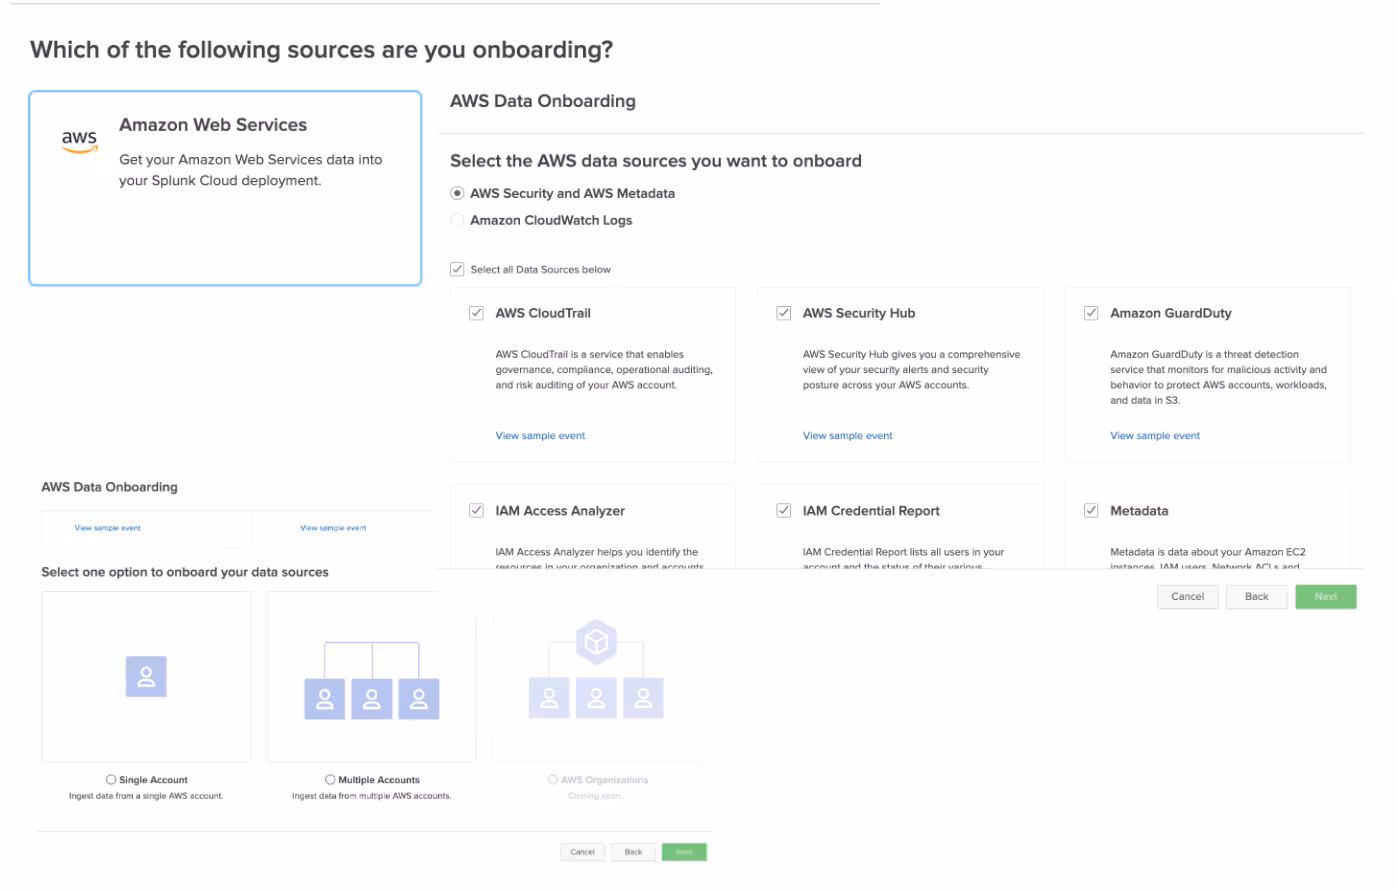Uncheck the AWS CloudTrail checkbox
The width and height of the screenshot is (1398, 890).
click(477, 313)
